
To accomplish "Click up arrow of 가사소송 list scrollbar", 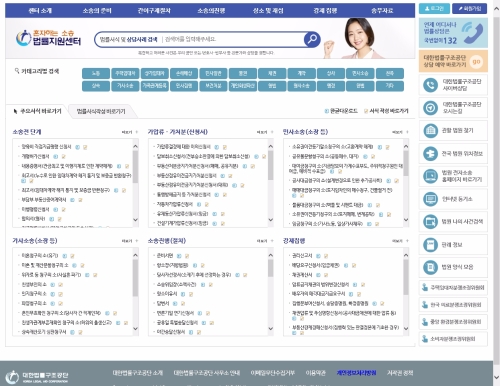I will (135, 255).
